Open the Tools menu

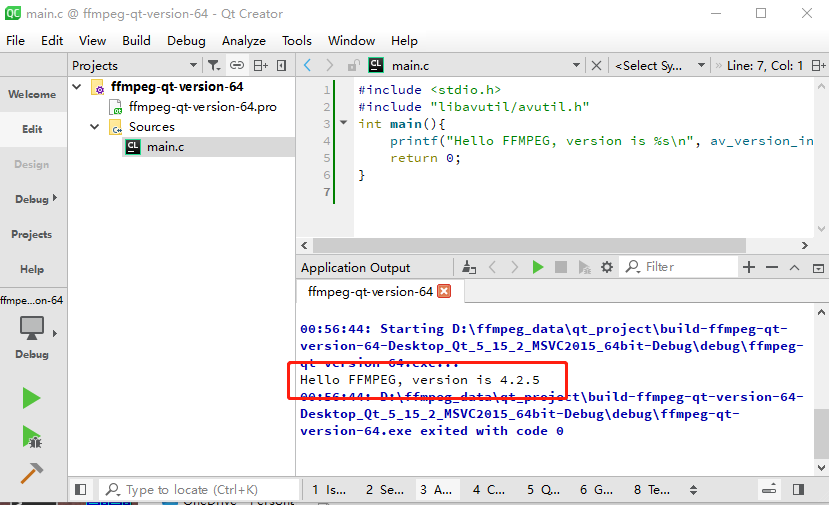[x=297, y=41]
